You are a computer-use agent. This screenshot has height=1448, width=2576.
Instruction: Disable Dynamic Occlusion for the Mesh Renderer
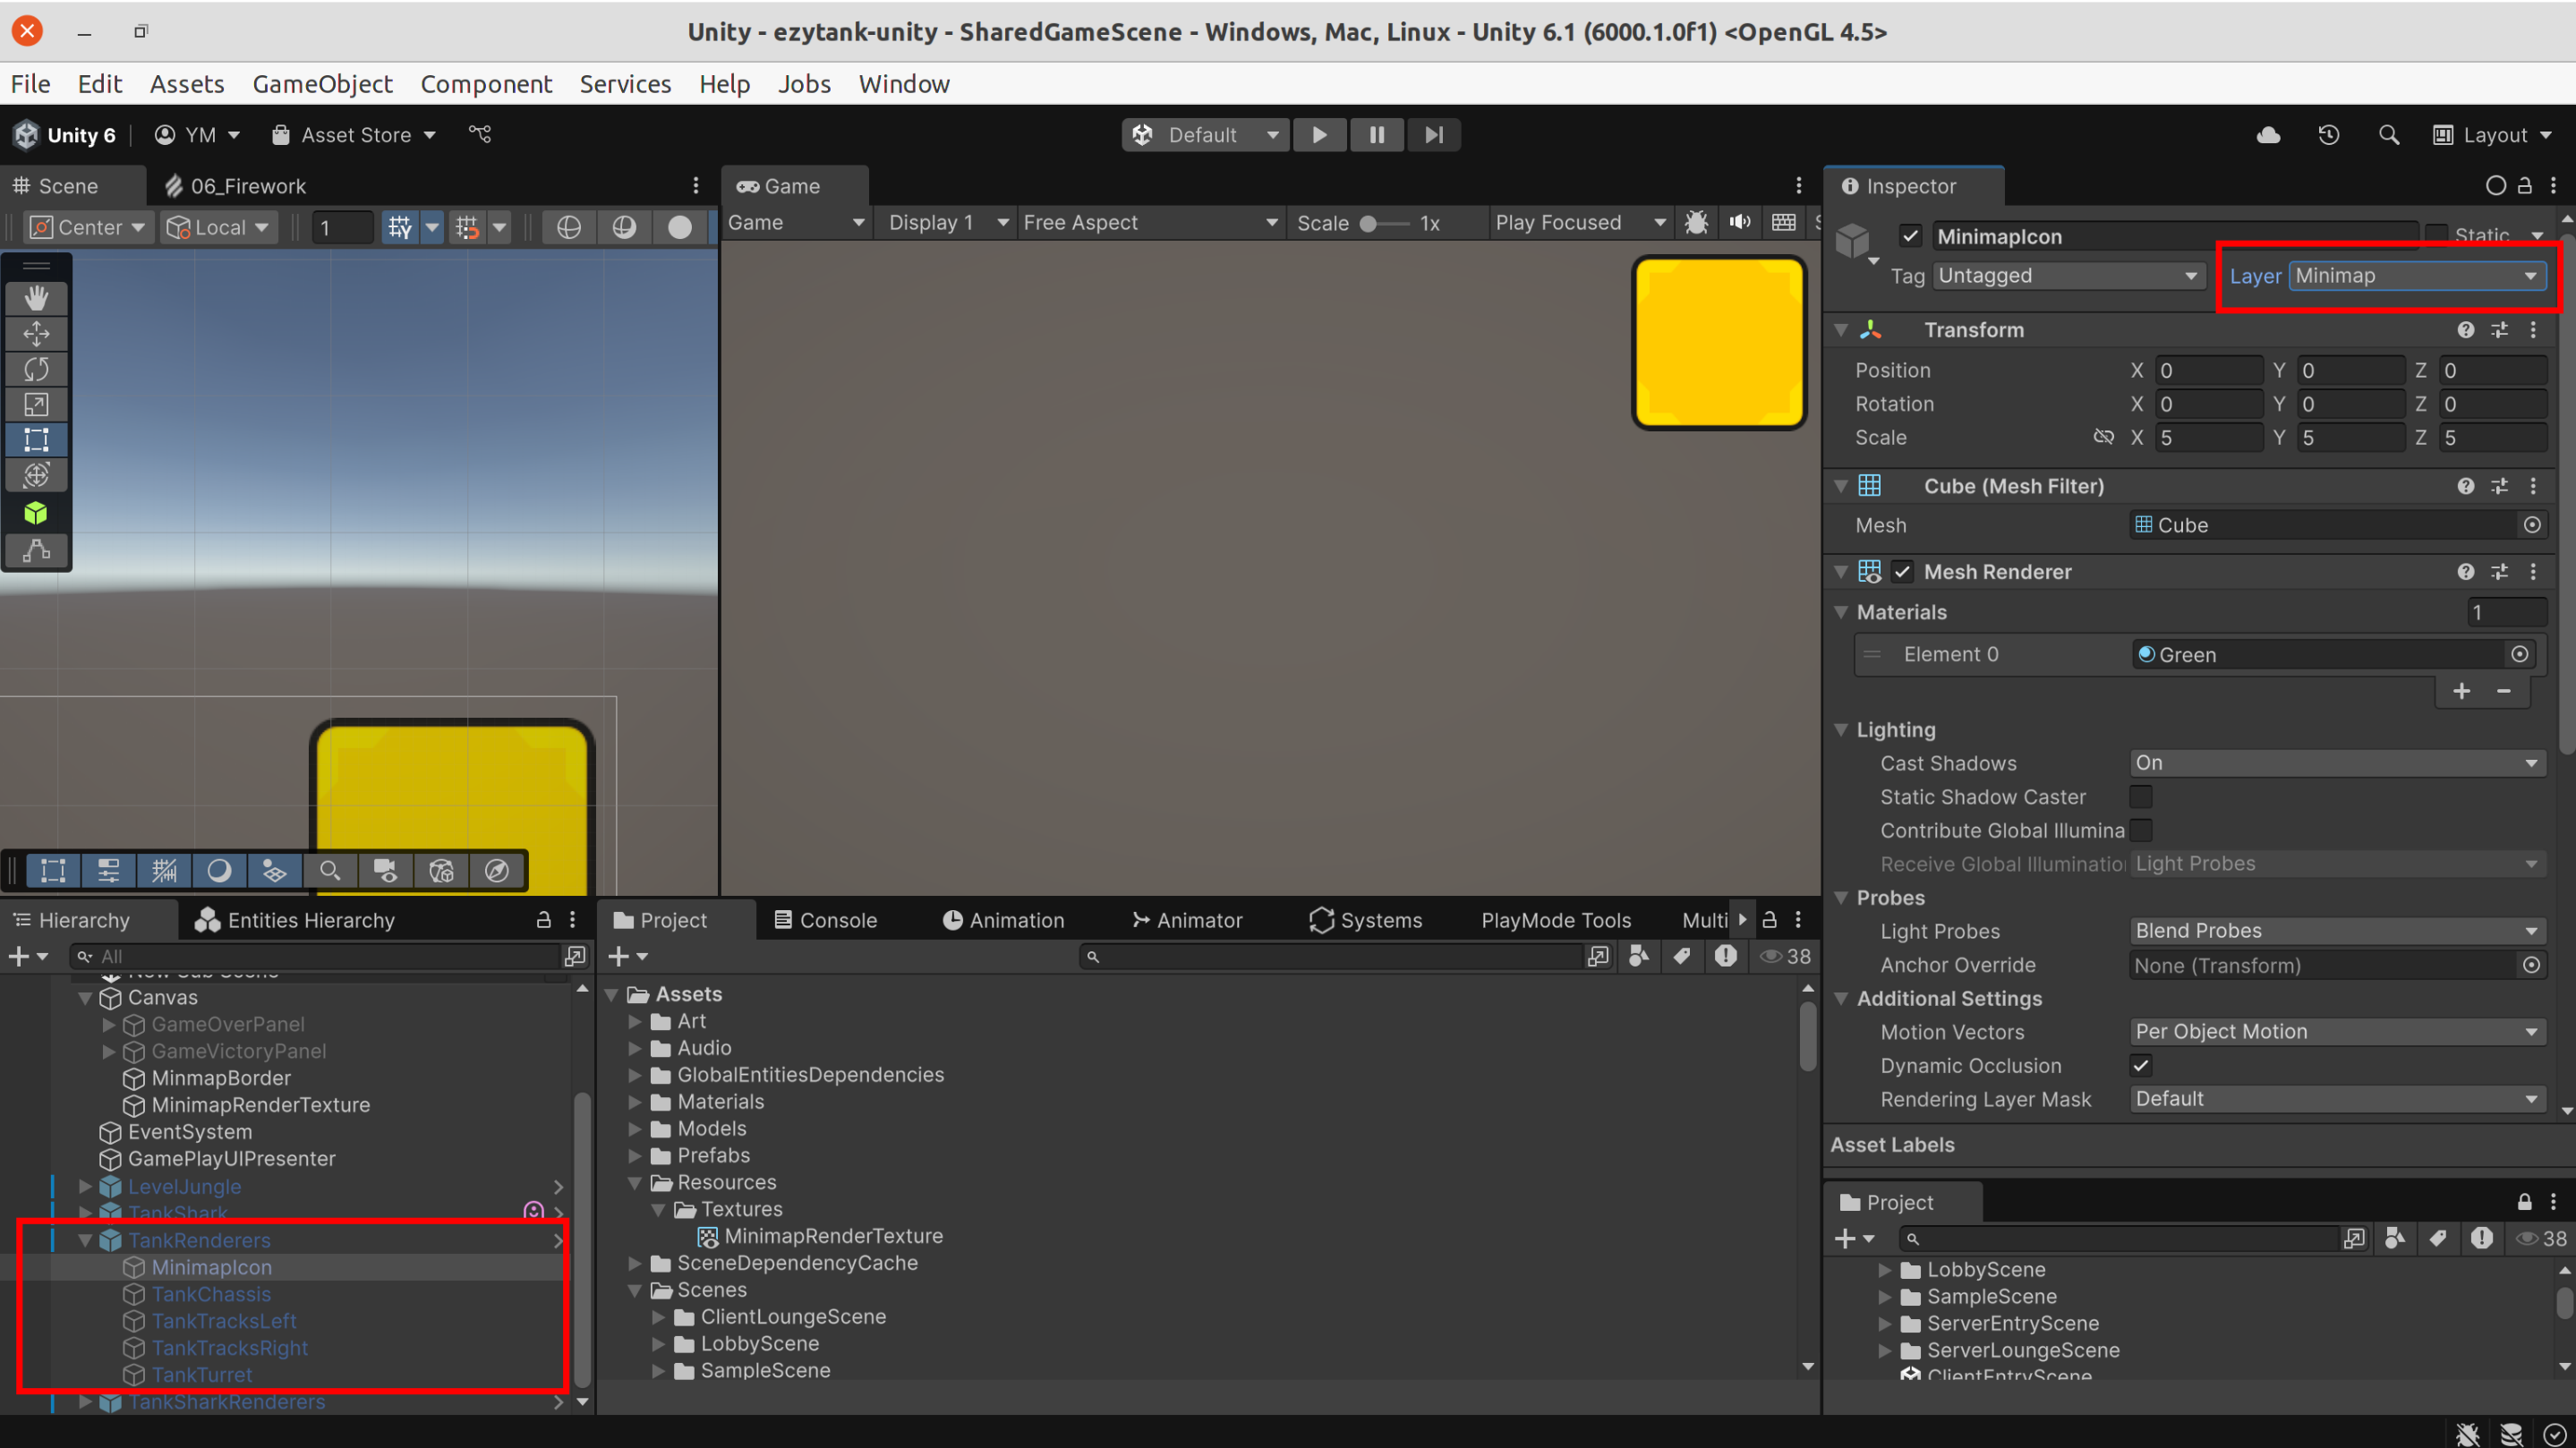click(2142, 1065)
